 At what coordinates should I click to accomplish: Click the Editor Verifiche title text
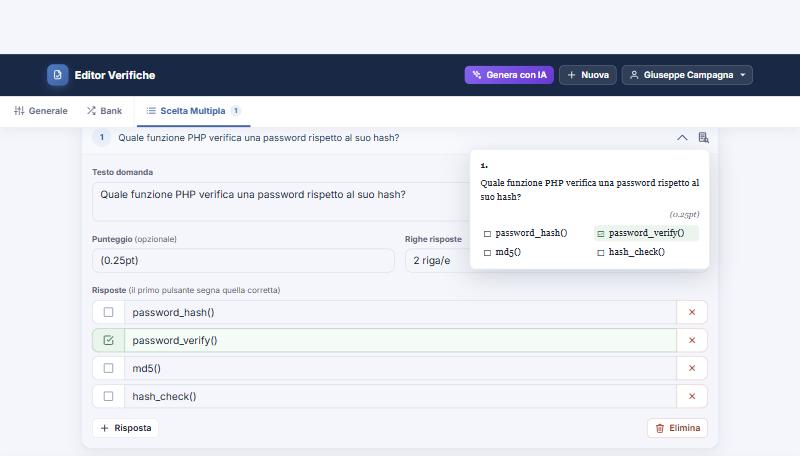pos(115,75)
